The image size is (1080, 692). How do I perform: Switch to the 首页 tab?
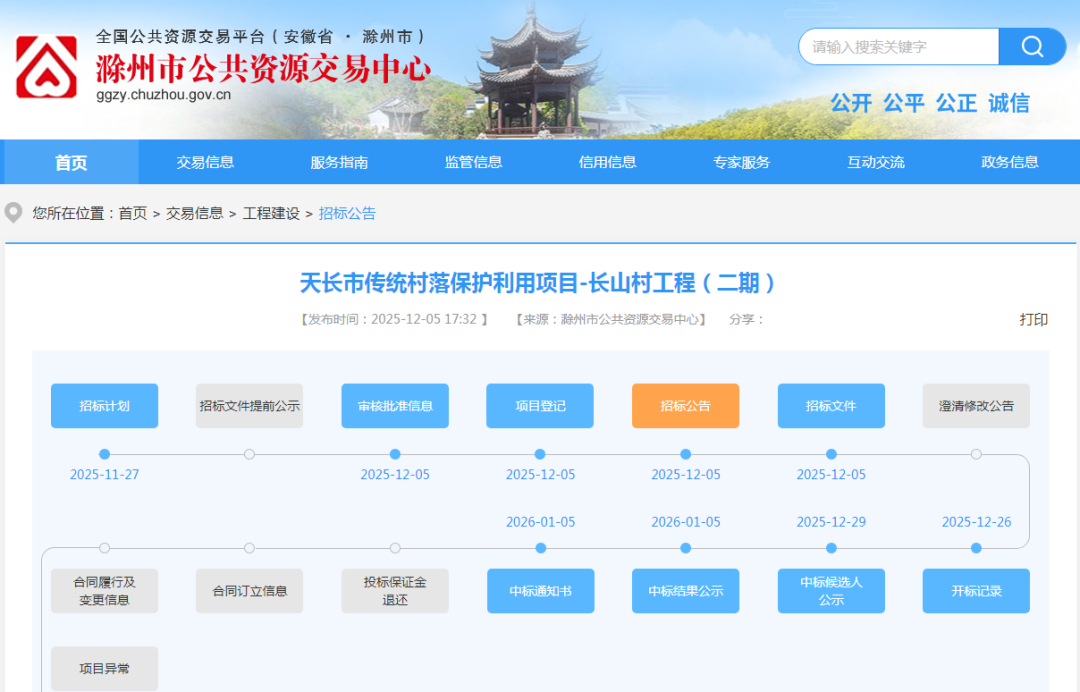(69, 161)
